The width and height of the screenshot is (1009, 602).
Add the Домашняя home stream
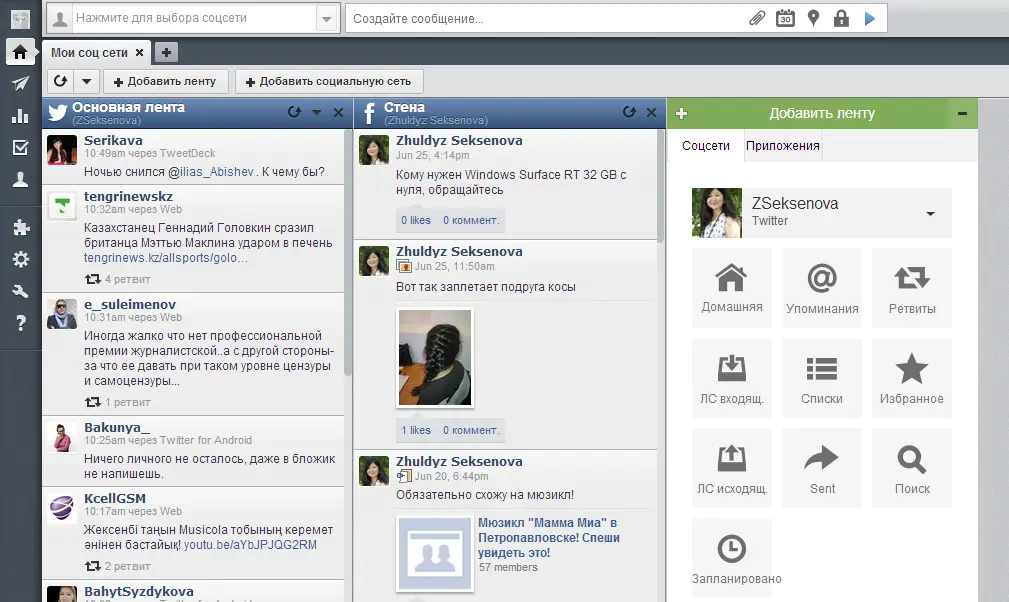(732, 288)
